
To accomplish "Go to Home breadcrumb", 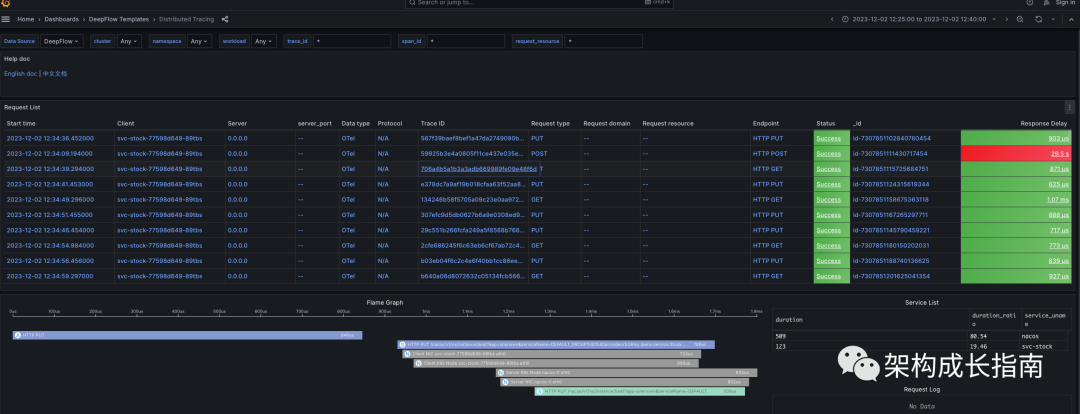I will [x=25, y=19].
